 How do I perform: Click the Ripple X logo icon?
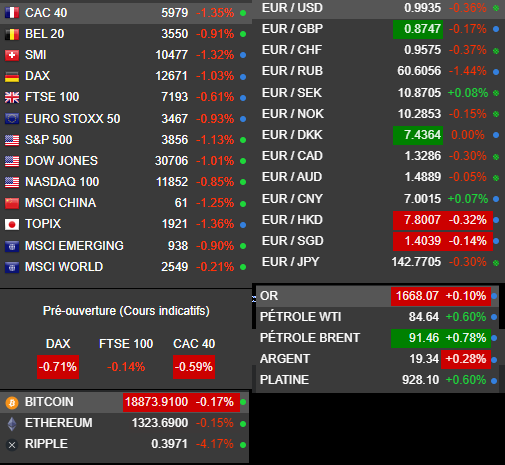click(x=12, y=445)
